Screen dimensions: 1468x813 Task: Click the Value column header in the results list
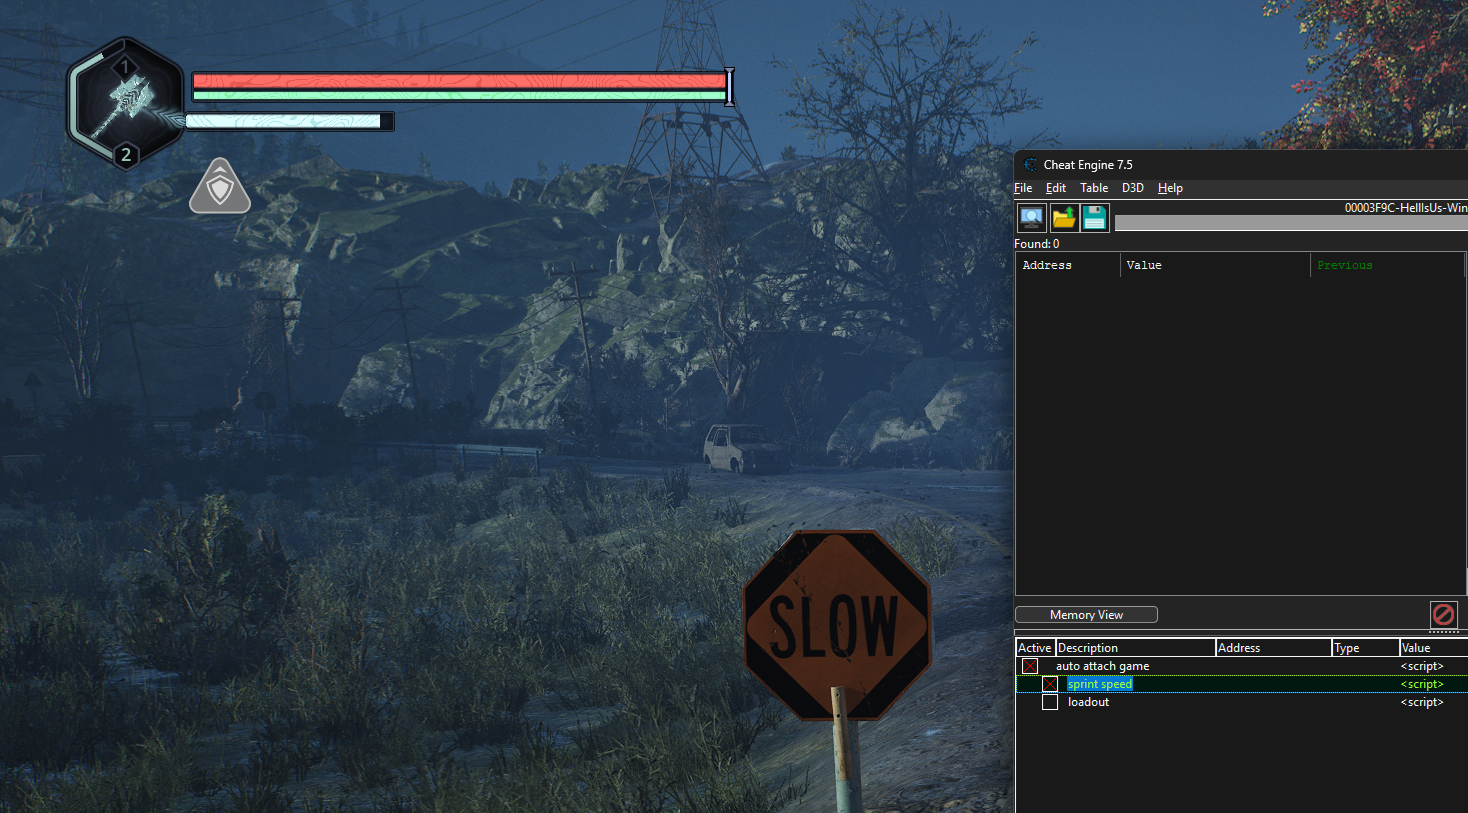pyautogui.click(x=1215, y=265)
